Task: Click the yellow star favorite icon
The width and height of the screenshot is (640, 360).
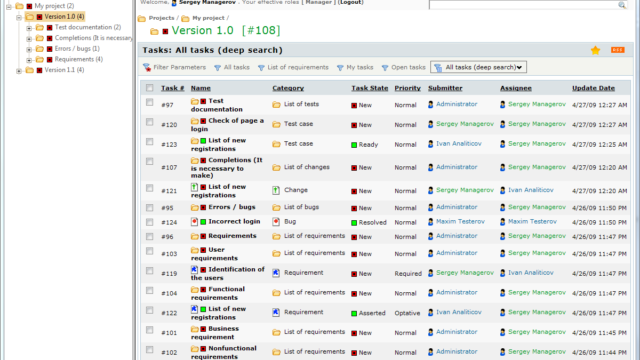Action: [595, 50]
